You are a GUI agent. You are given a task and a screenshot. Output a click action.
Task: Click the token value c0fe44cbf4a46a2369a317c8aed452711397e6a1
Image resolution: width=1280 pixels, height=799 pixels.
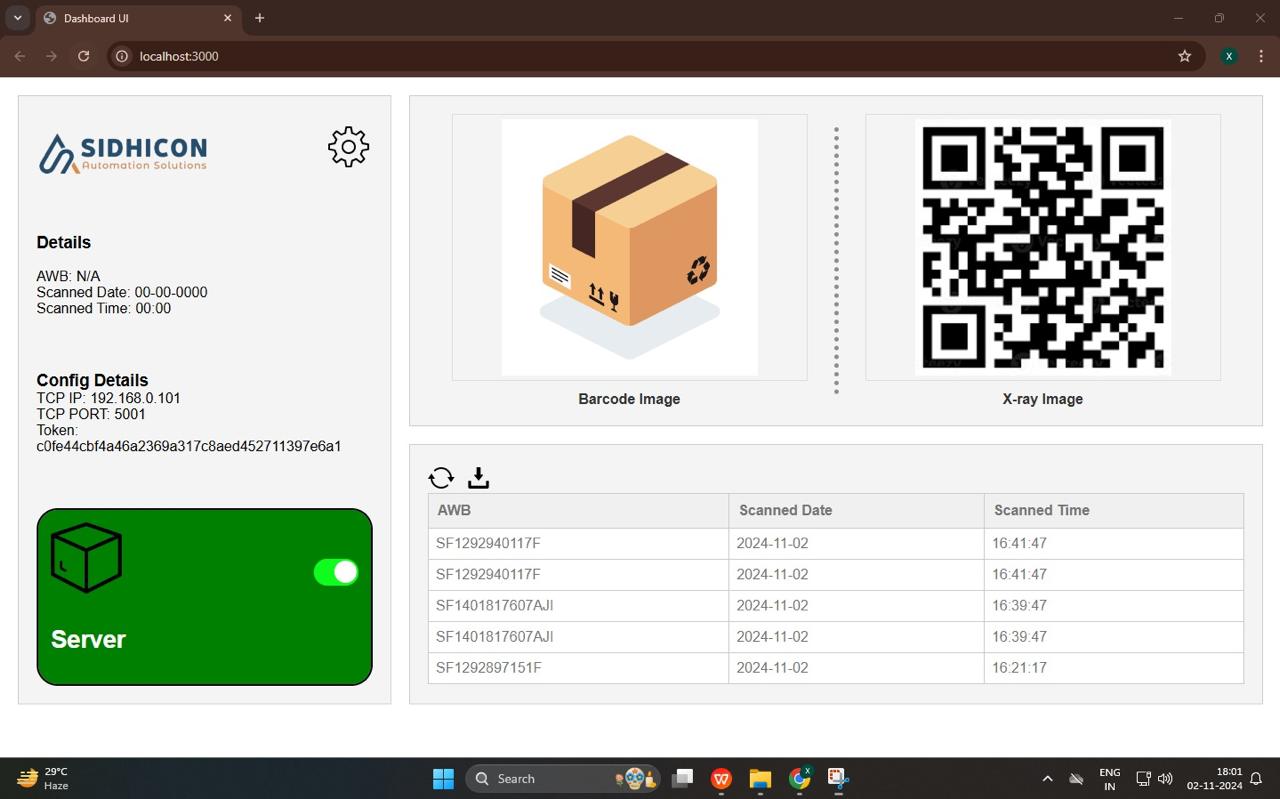click(189, 446)
